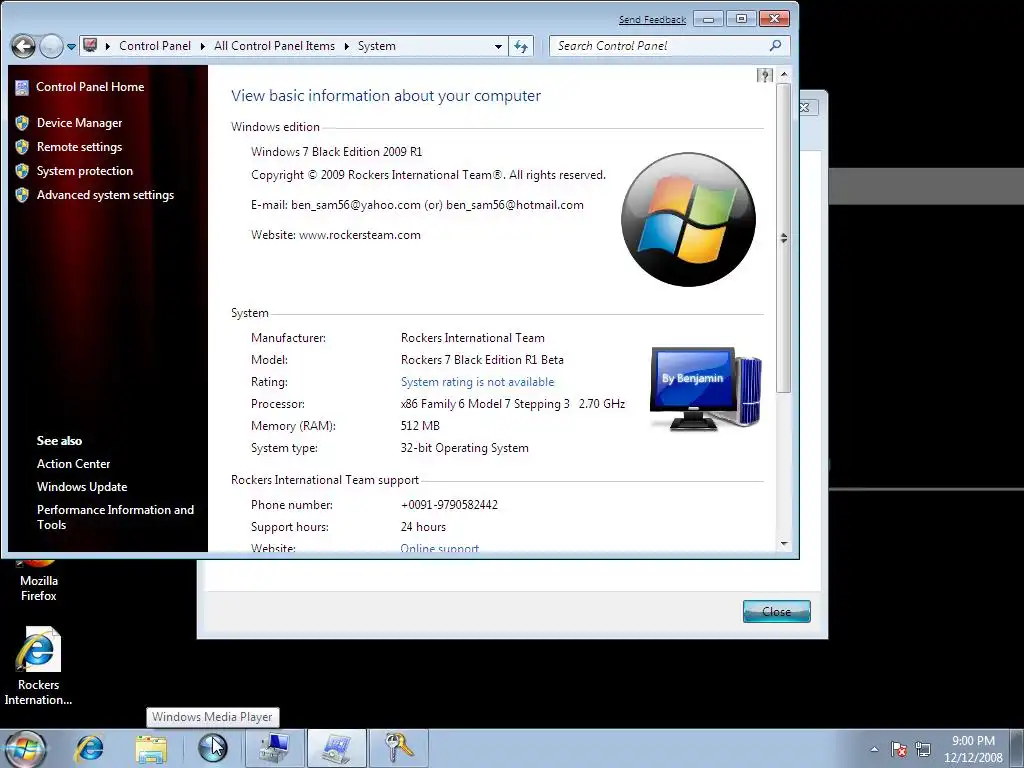Screen dimensions: 1024x768
Task: Select the email text ben_sam56@yahoo.com line
Action: [417, 205]
